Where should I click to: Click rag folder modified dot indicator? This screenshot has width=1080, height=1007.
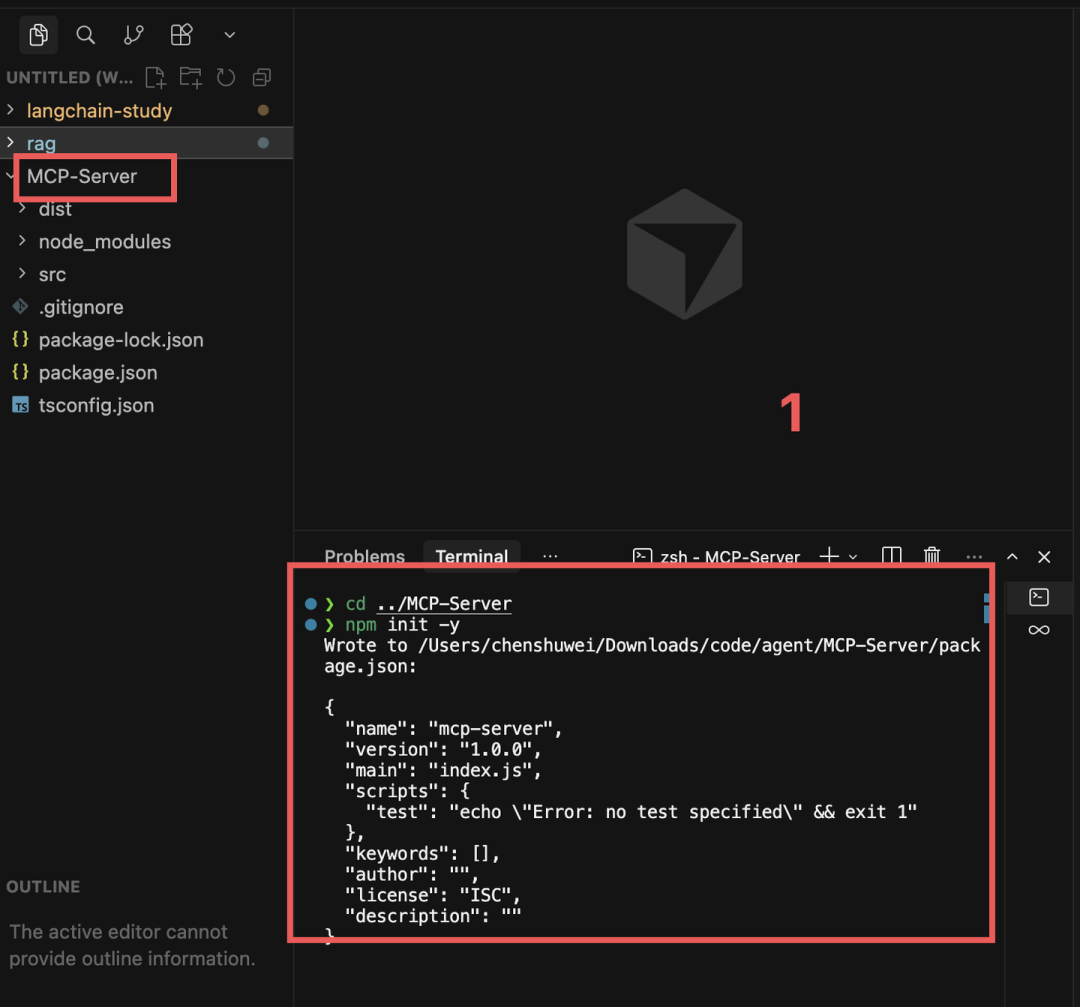pyautogui.click(x=263, y=143)
